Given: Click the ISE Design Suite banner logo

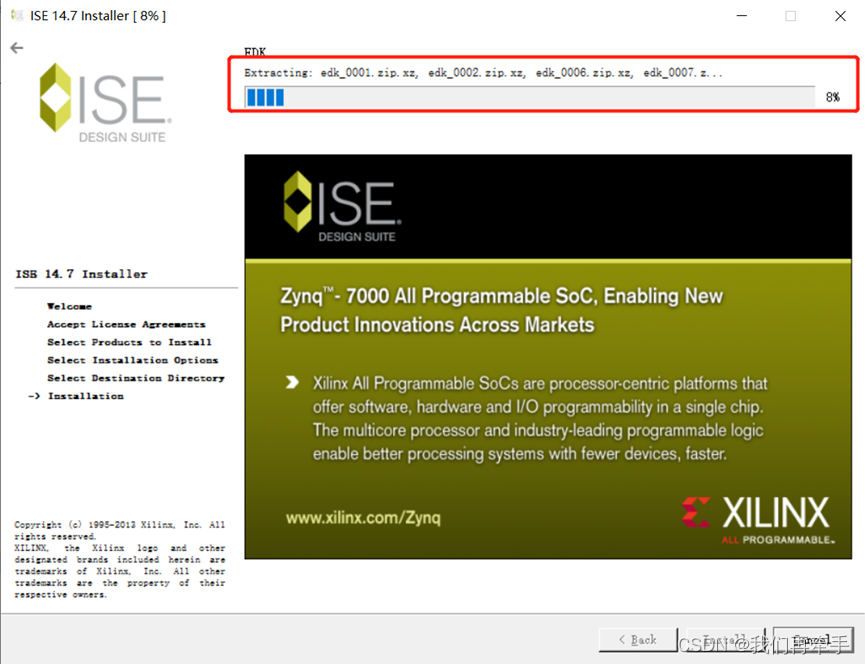Looking at the screenshot, I should (x=343, y=206).
